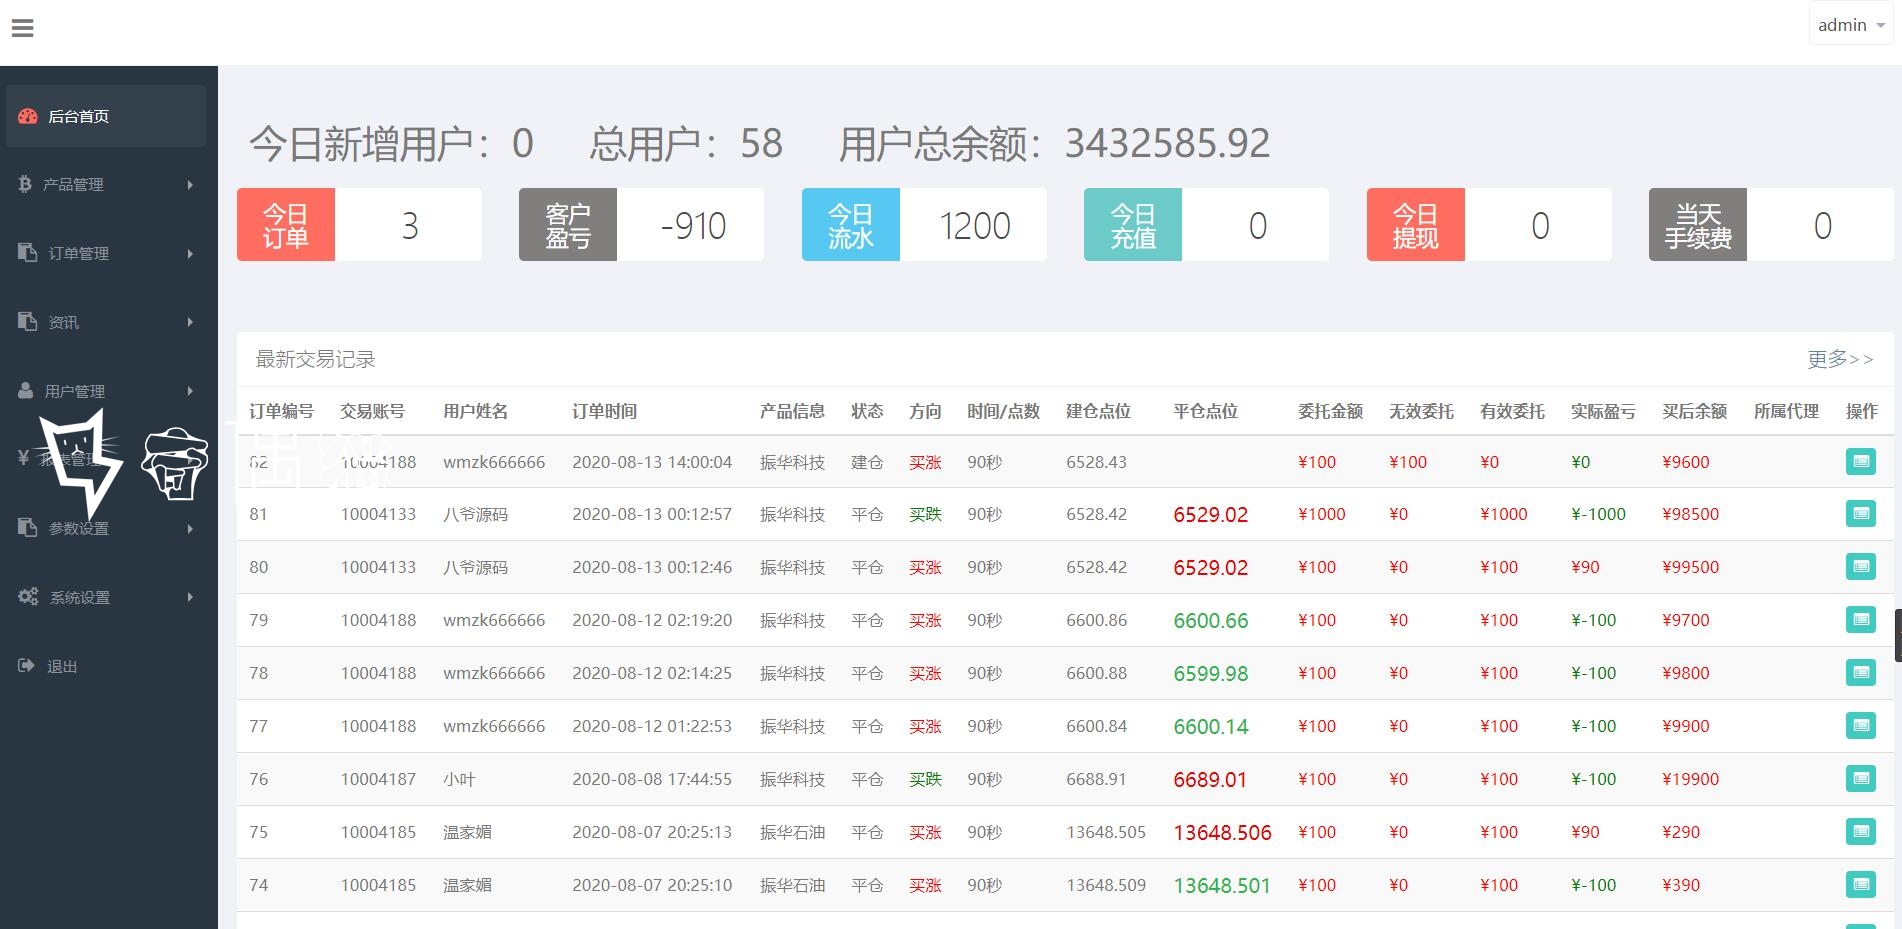The width and height of the screenshot is (1902, 929).
Task: Click the 实际盈亏 column header
Action: coord(1603,411)
